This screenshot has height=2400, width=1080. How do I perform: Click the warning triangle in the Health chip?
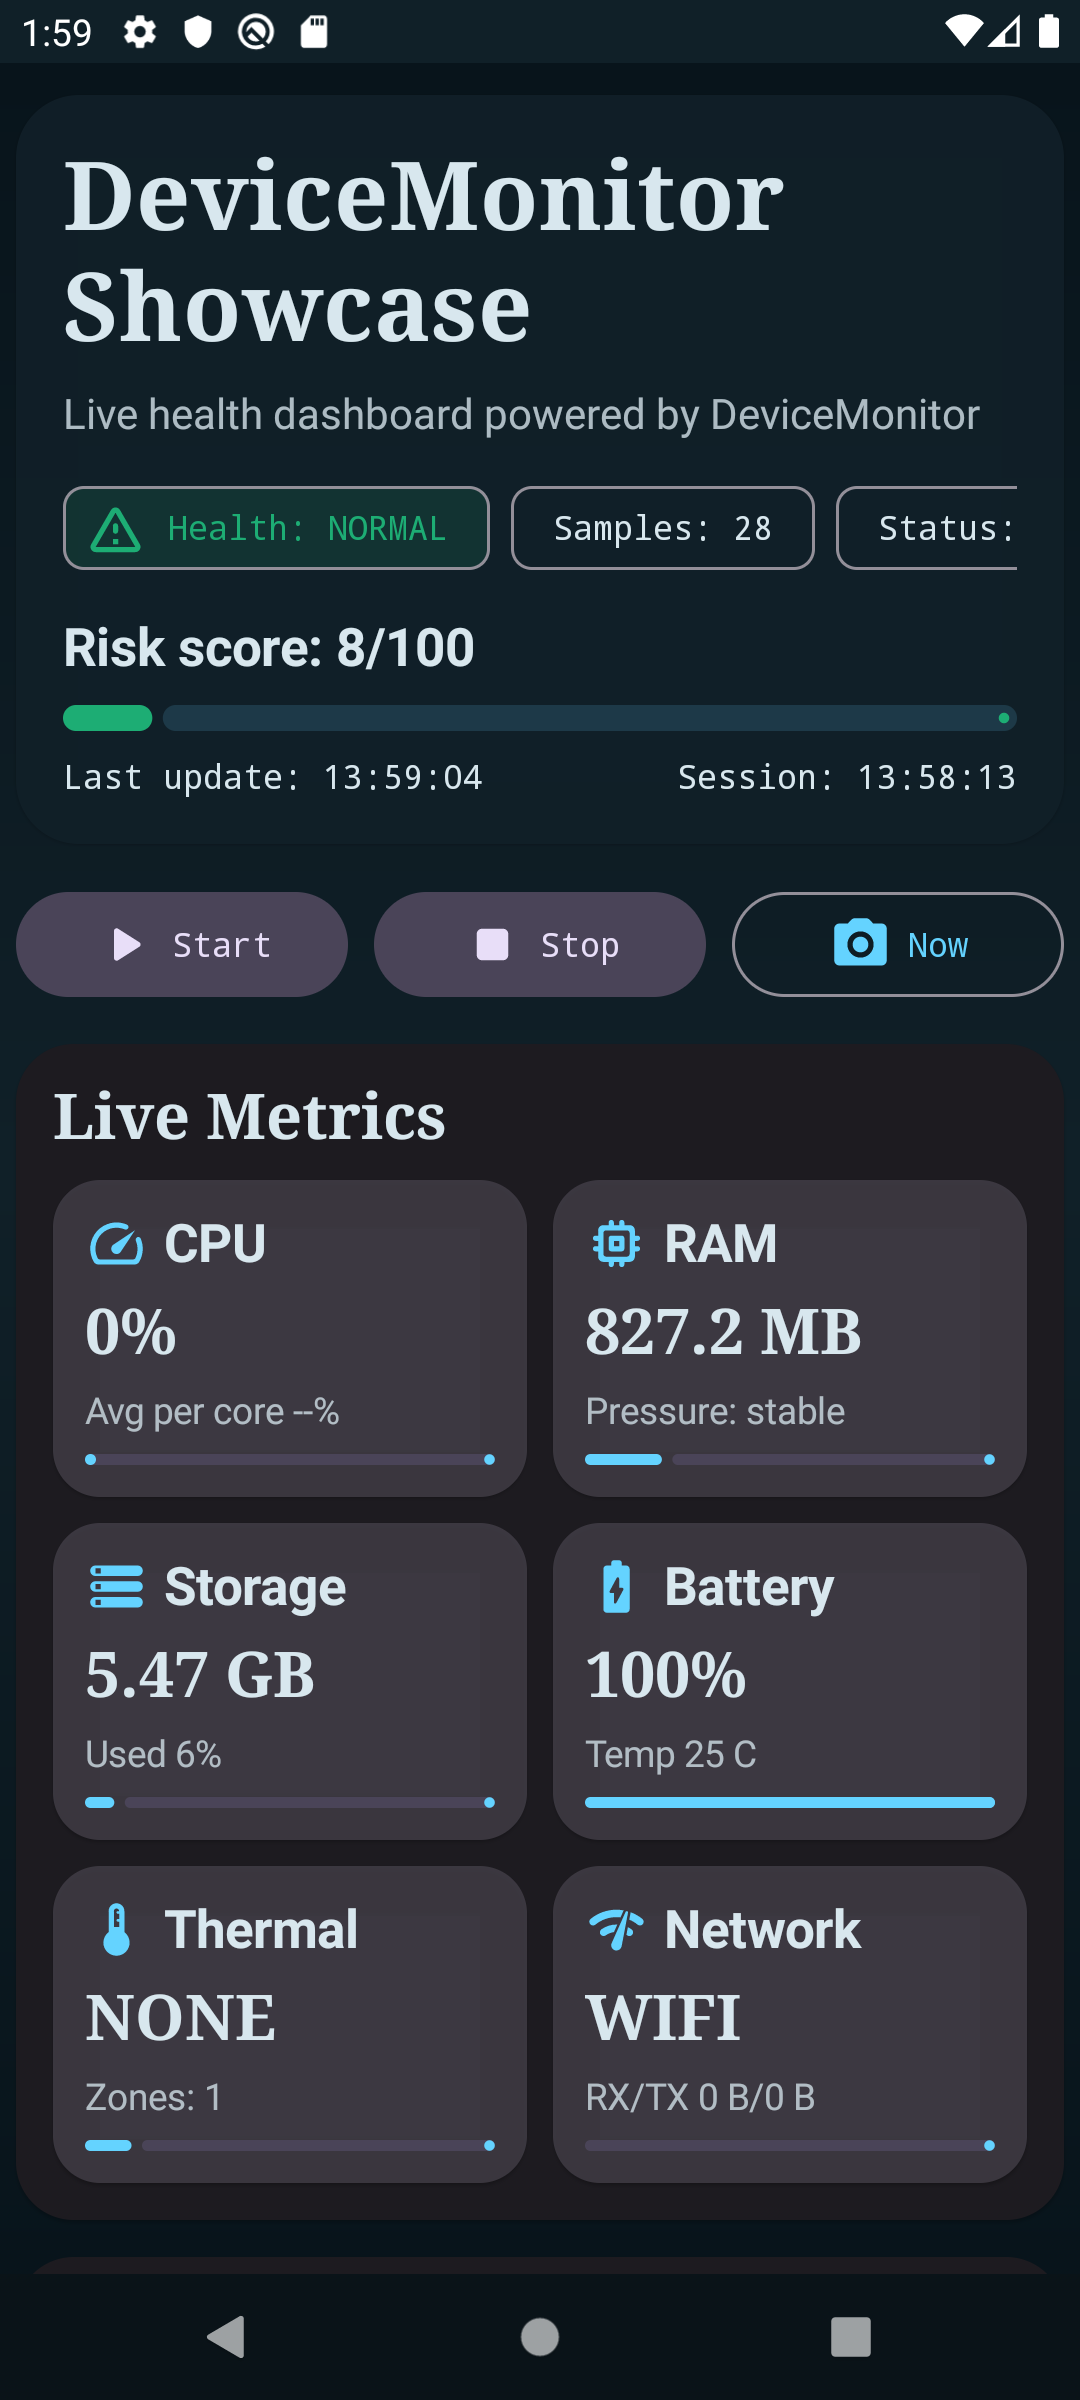[x=117, y=527]
